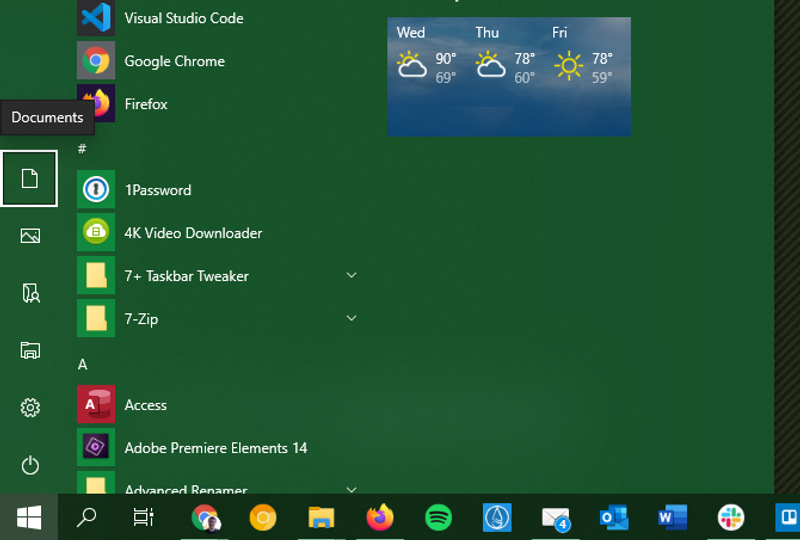The height and width of the screenshot is (540, 800).
Task: Expand the 7-Zip folder chevron
Action: (x=351, y=318)
